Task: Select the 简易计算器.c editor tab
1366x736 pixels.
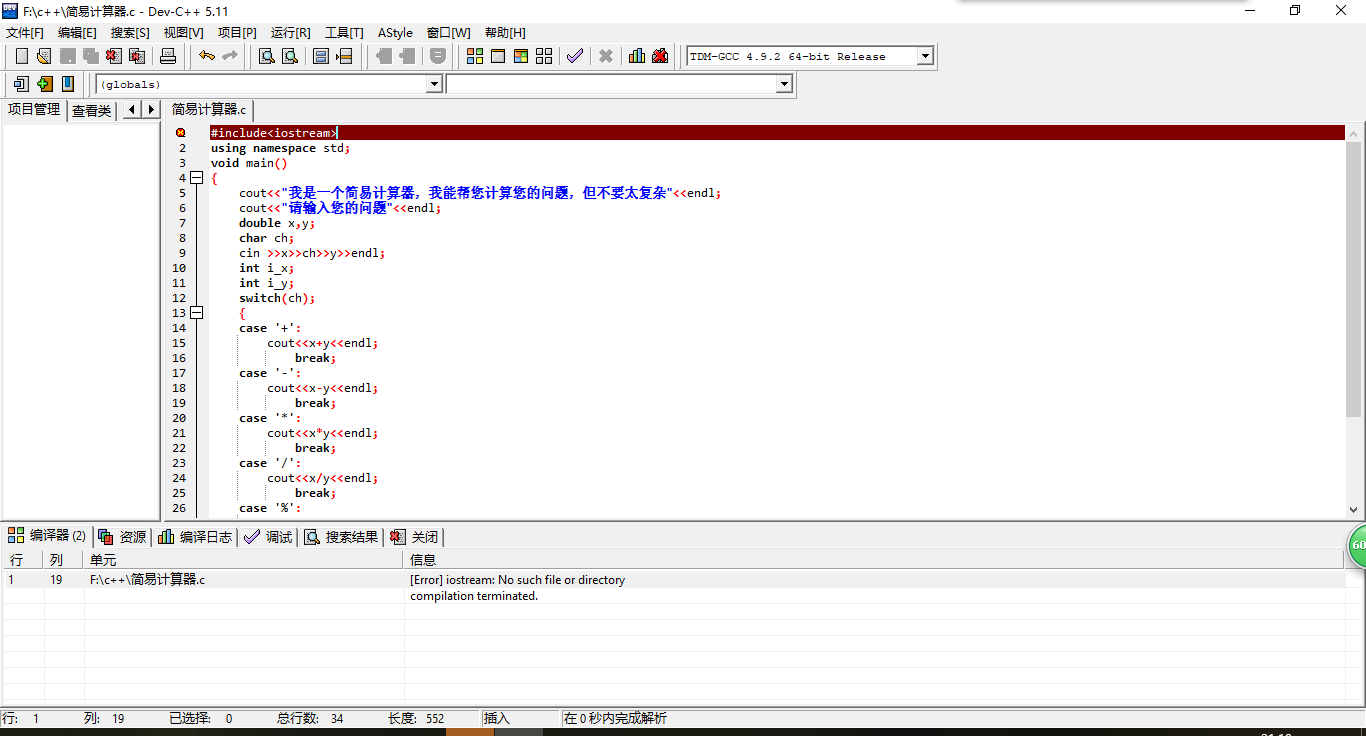Action: click(209, 109)
